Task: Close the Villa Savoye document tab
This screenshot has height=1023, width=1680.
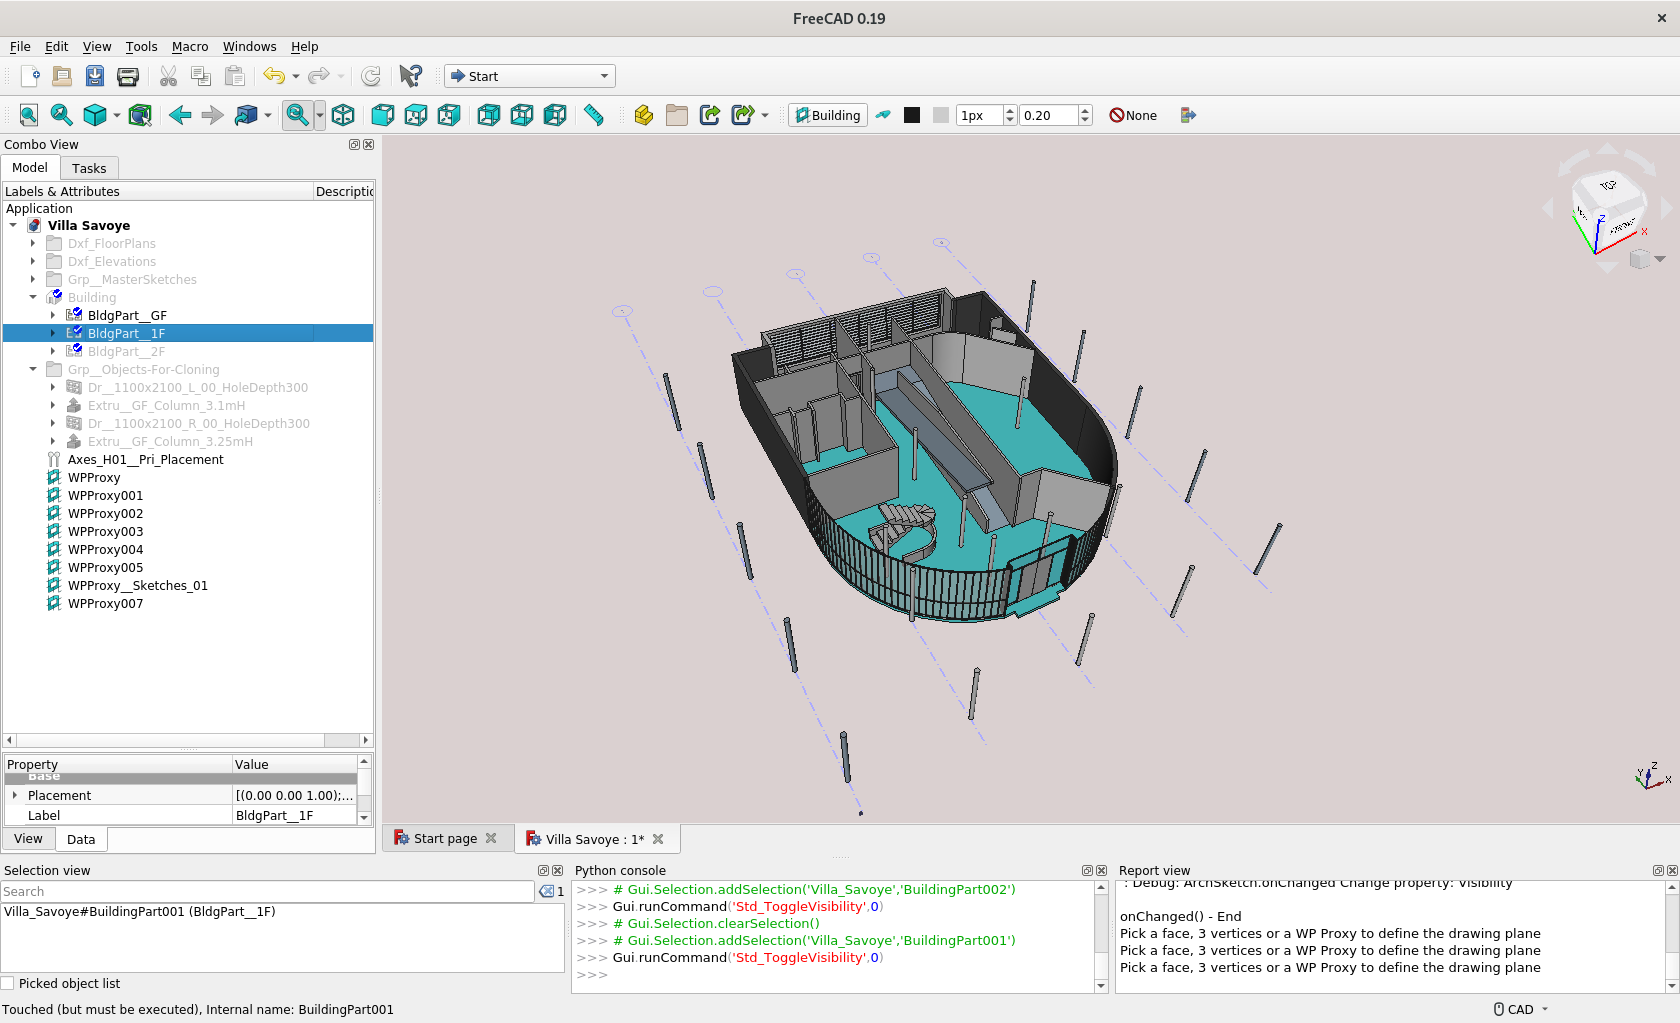Action: coord(658,839)
